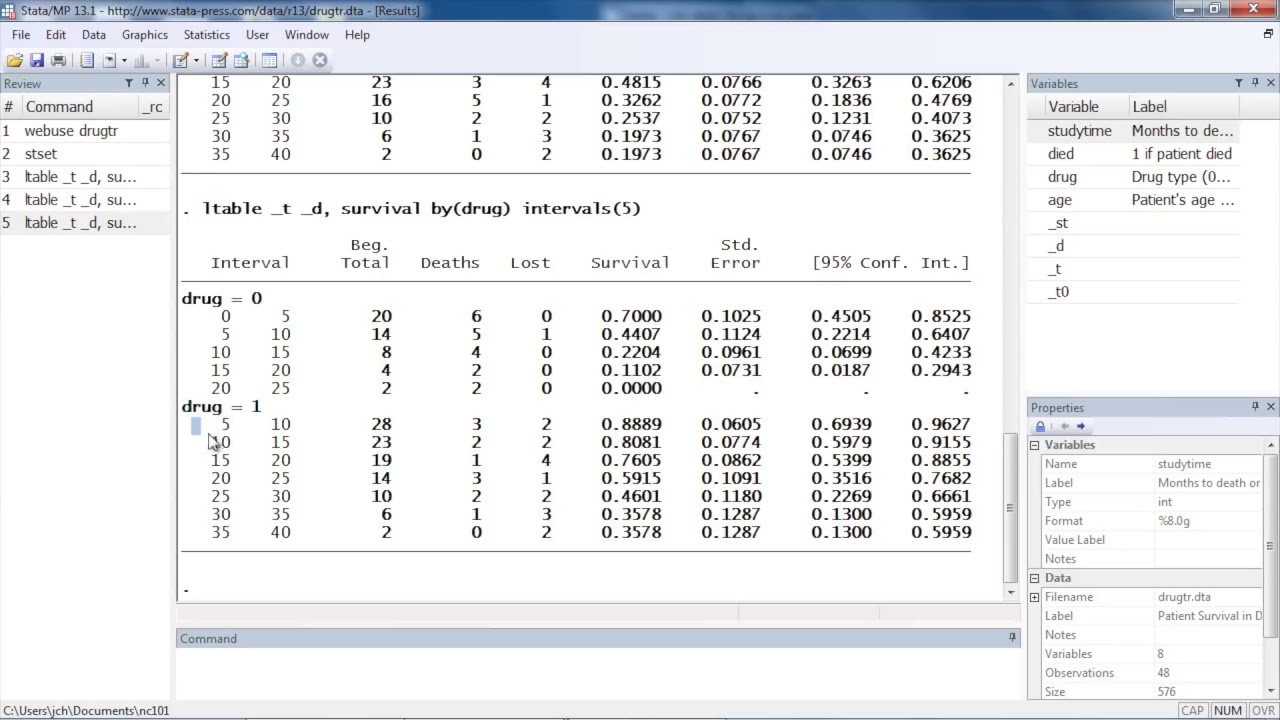Select the _t0 variable

click(x=1135, y=292)
